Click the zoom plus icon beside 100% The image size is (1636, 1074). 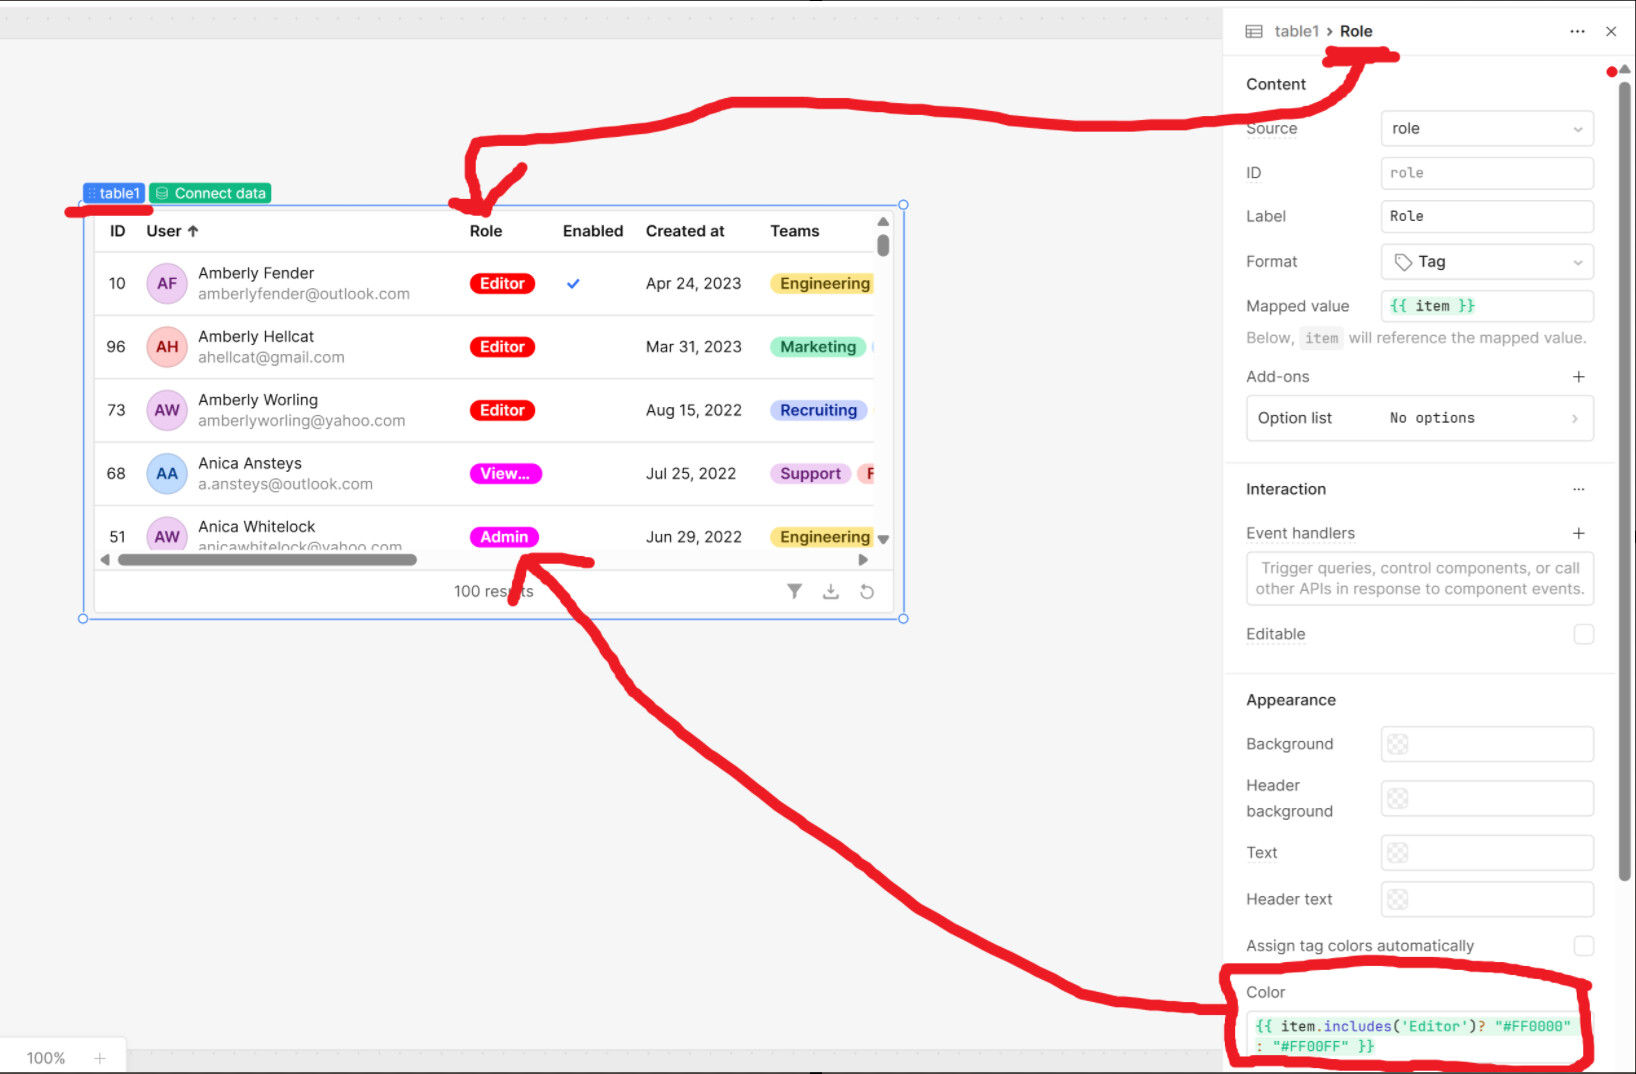pos(100,1058)
